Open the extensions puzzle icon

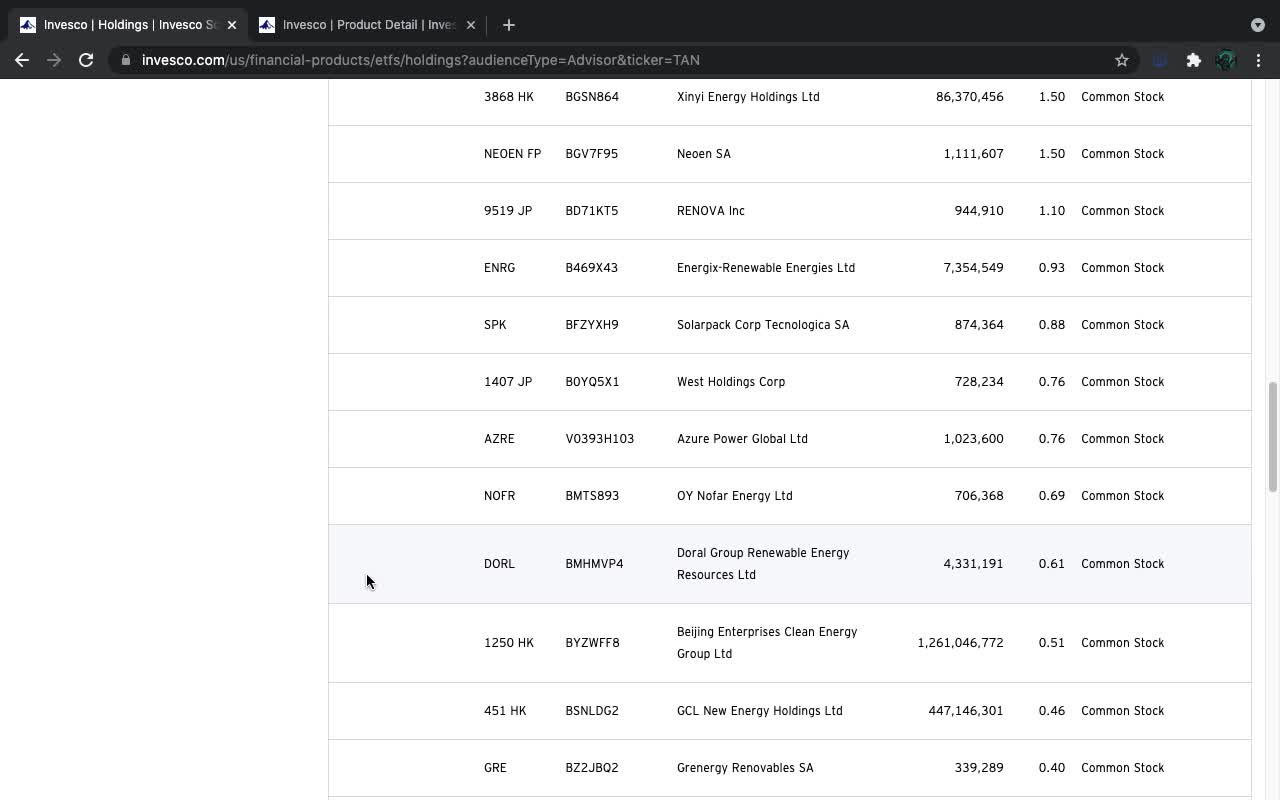click(x=1193, y=60)
